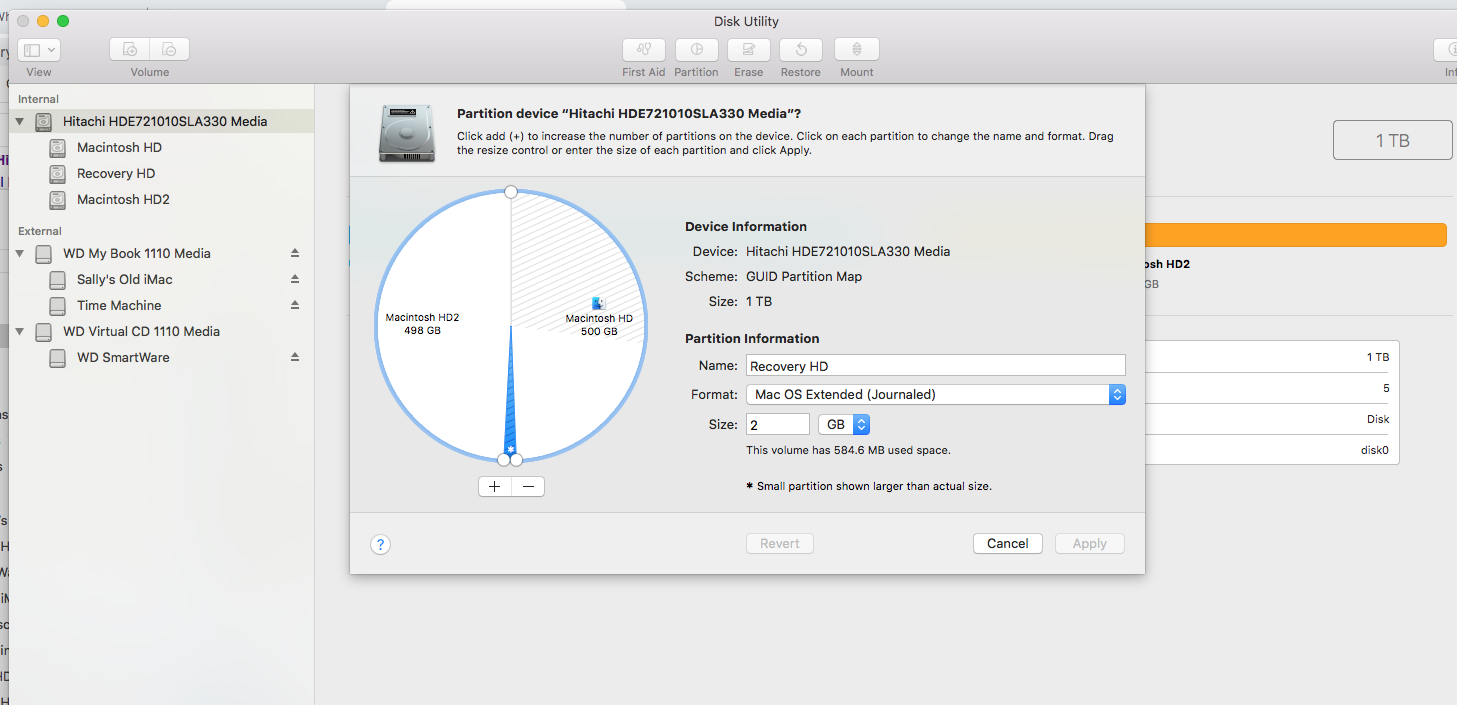
Task: Click the 1 TB capacity box
Action: [1393, 140]
